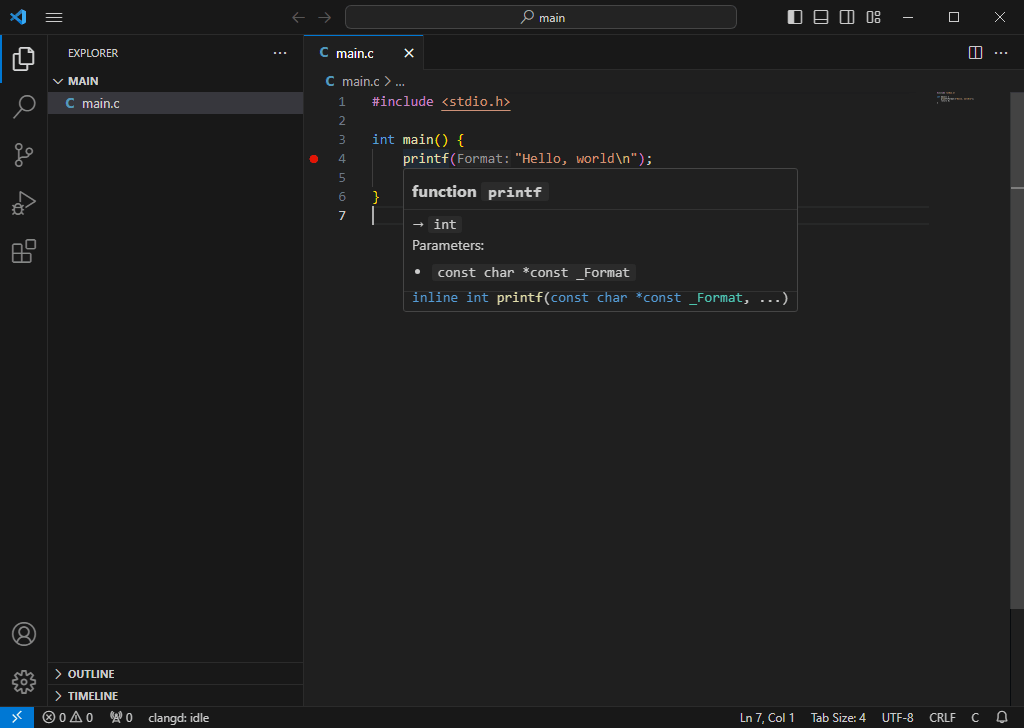Screen dimensions: 1024x728
Task: Open the Accounts menu icon
Action: tap(24, 634)
